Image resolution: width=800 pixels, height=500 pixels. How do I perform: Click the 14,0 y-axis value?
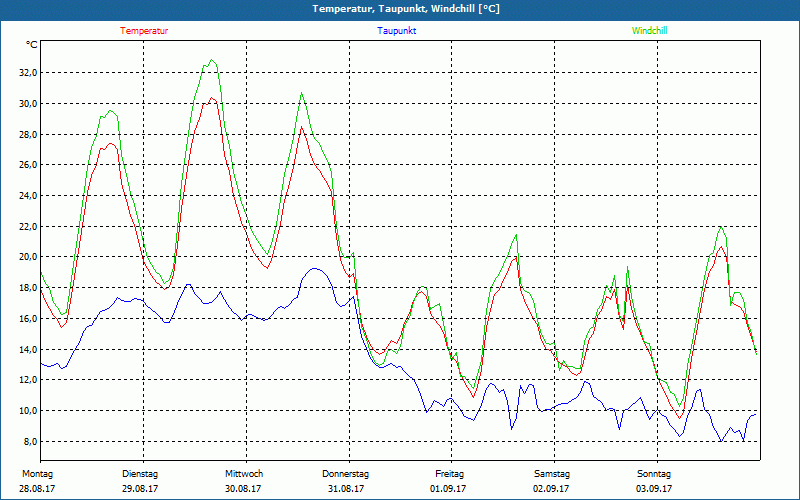coord(28,349)
